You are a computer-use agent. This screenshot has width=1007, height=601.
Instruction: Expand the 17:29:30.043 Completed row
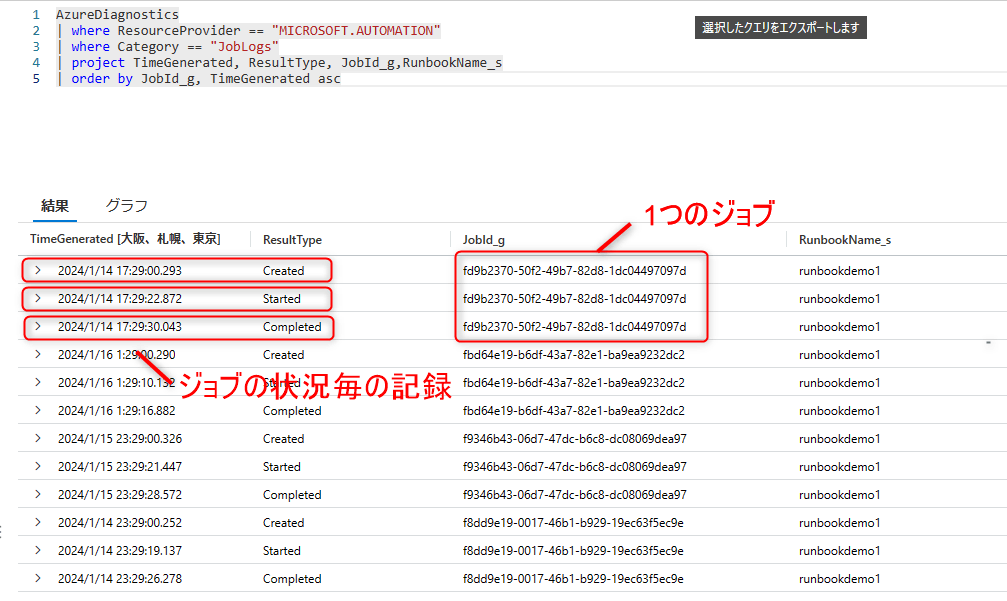tap(38, 326)
